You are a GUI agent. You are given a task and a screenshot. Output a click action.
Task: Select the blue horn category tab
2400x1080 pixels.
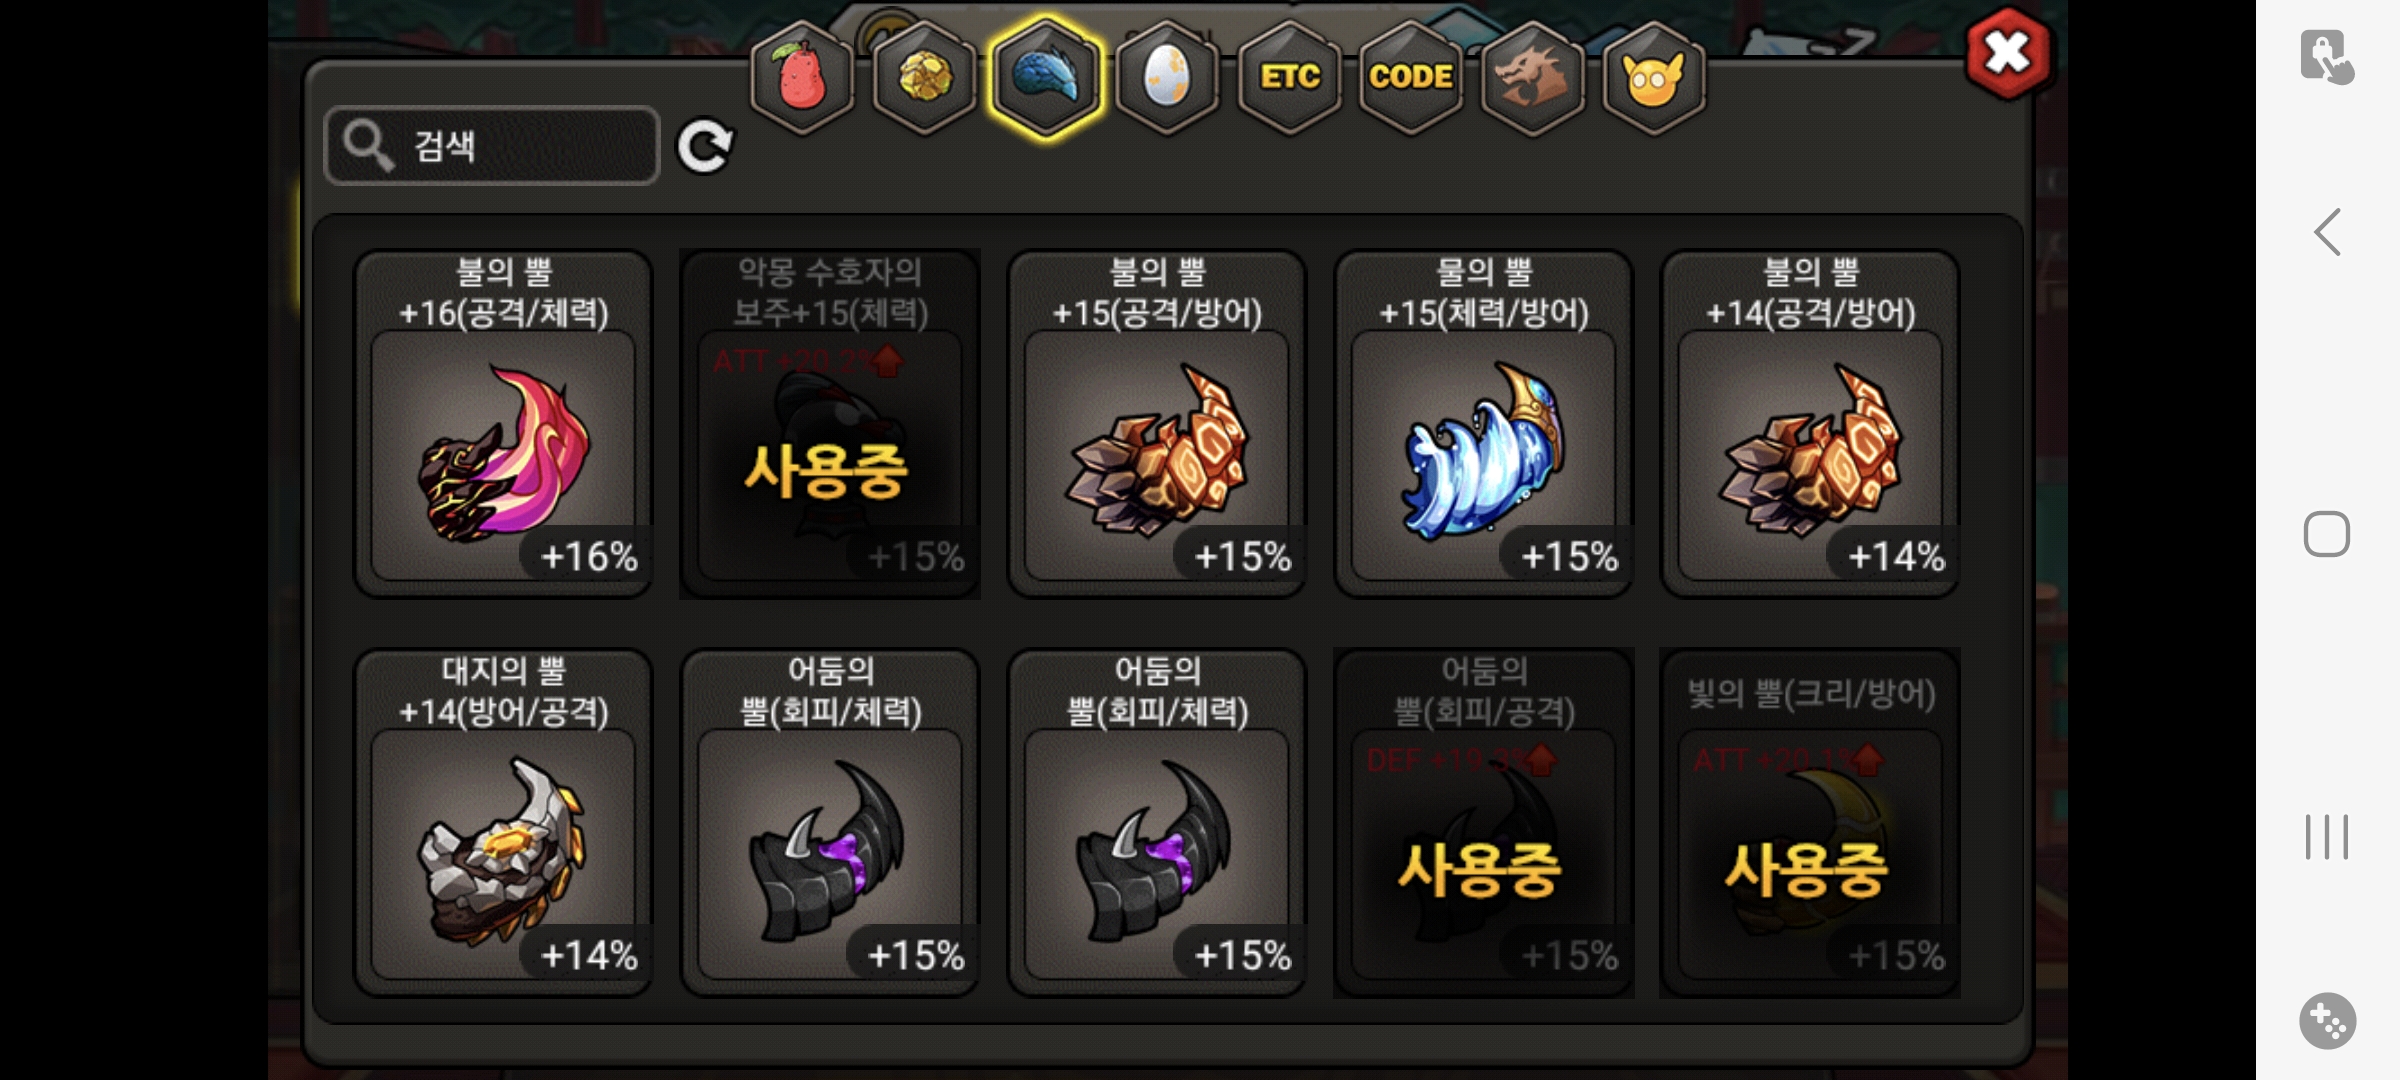(x=1045, y=77)
